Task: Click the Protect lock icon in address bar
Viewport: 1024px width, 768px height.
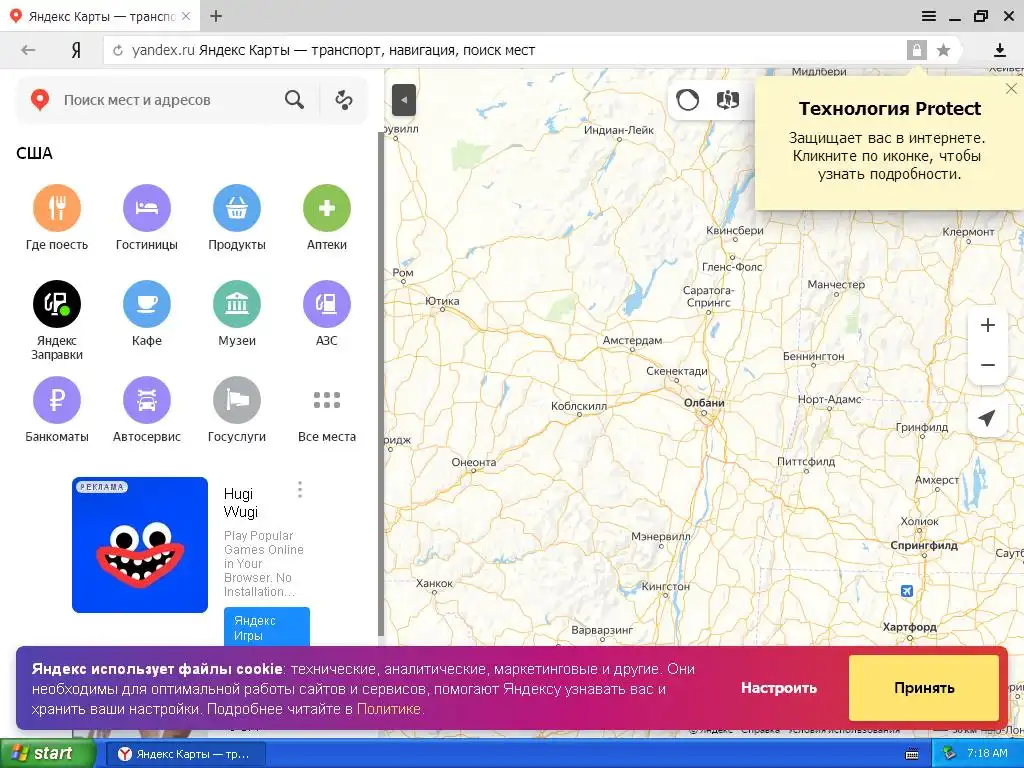Action: click(x=917, y=50)
